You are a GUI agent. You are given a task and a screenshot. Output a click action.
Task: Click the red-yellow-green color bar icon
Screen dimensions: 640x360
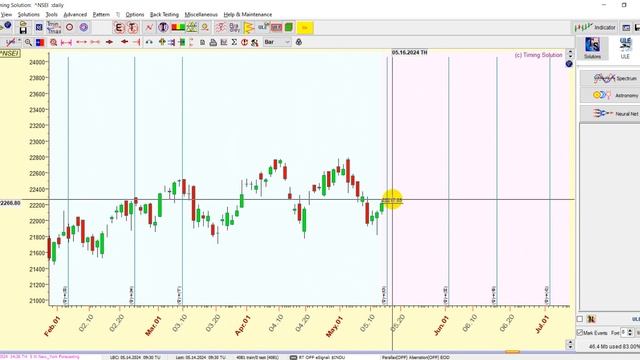pos(178,28)
